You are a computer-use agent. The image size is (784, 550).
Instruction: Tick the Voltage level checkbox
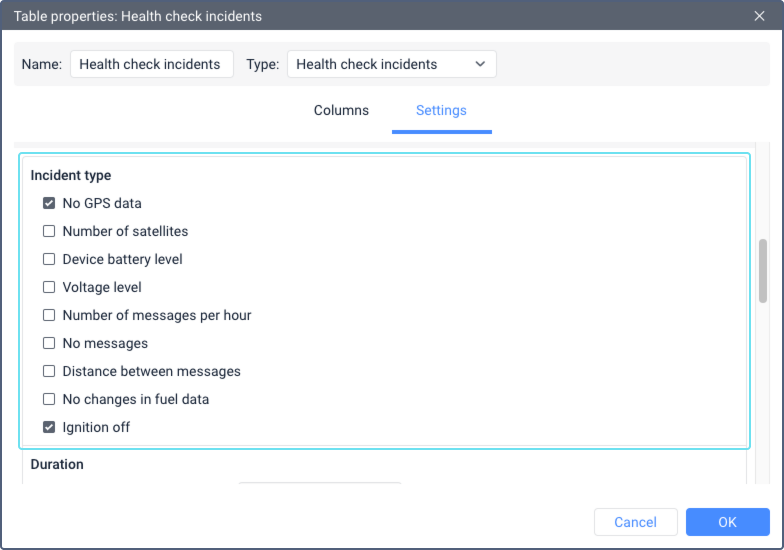tap(49, 287)
